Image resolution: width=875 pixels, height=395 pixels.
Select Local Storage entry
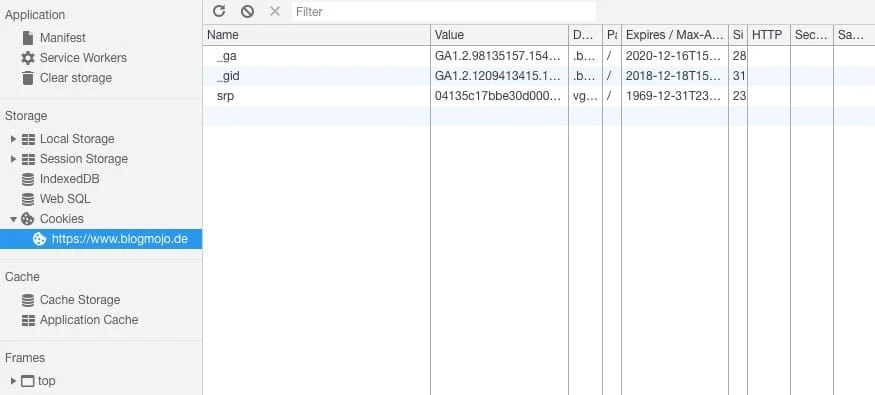click(x=77, y=139)
